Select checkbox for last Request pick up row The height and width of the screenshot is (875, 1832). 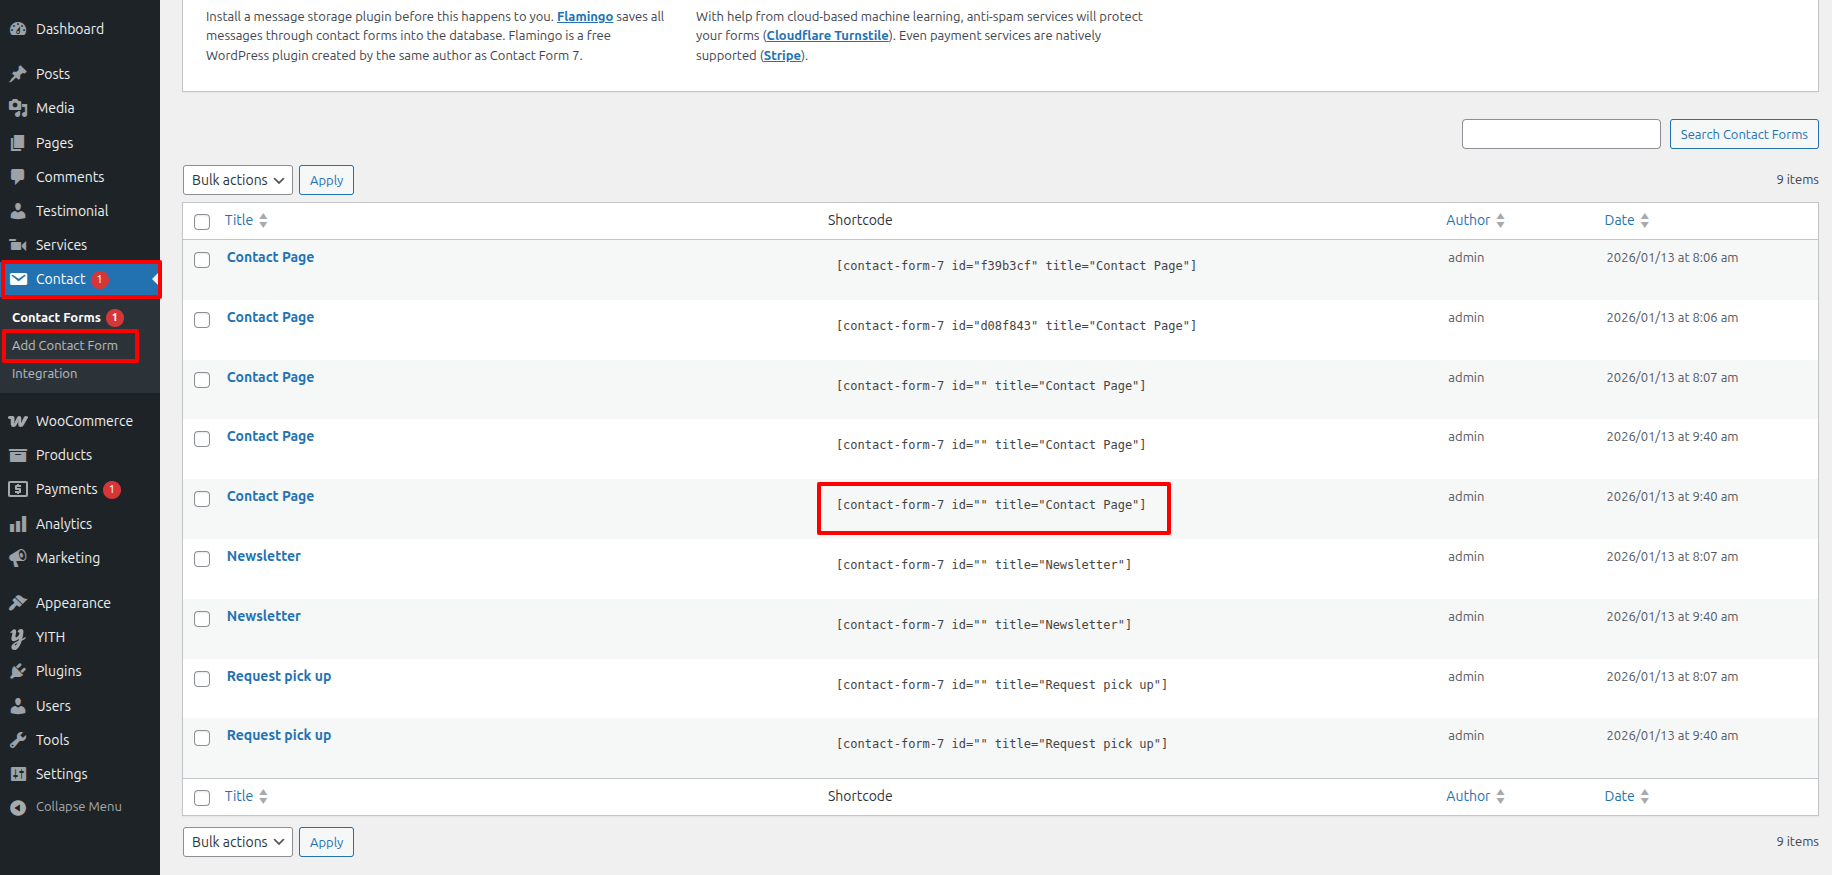[202, 738]
